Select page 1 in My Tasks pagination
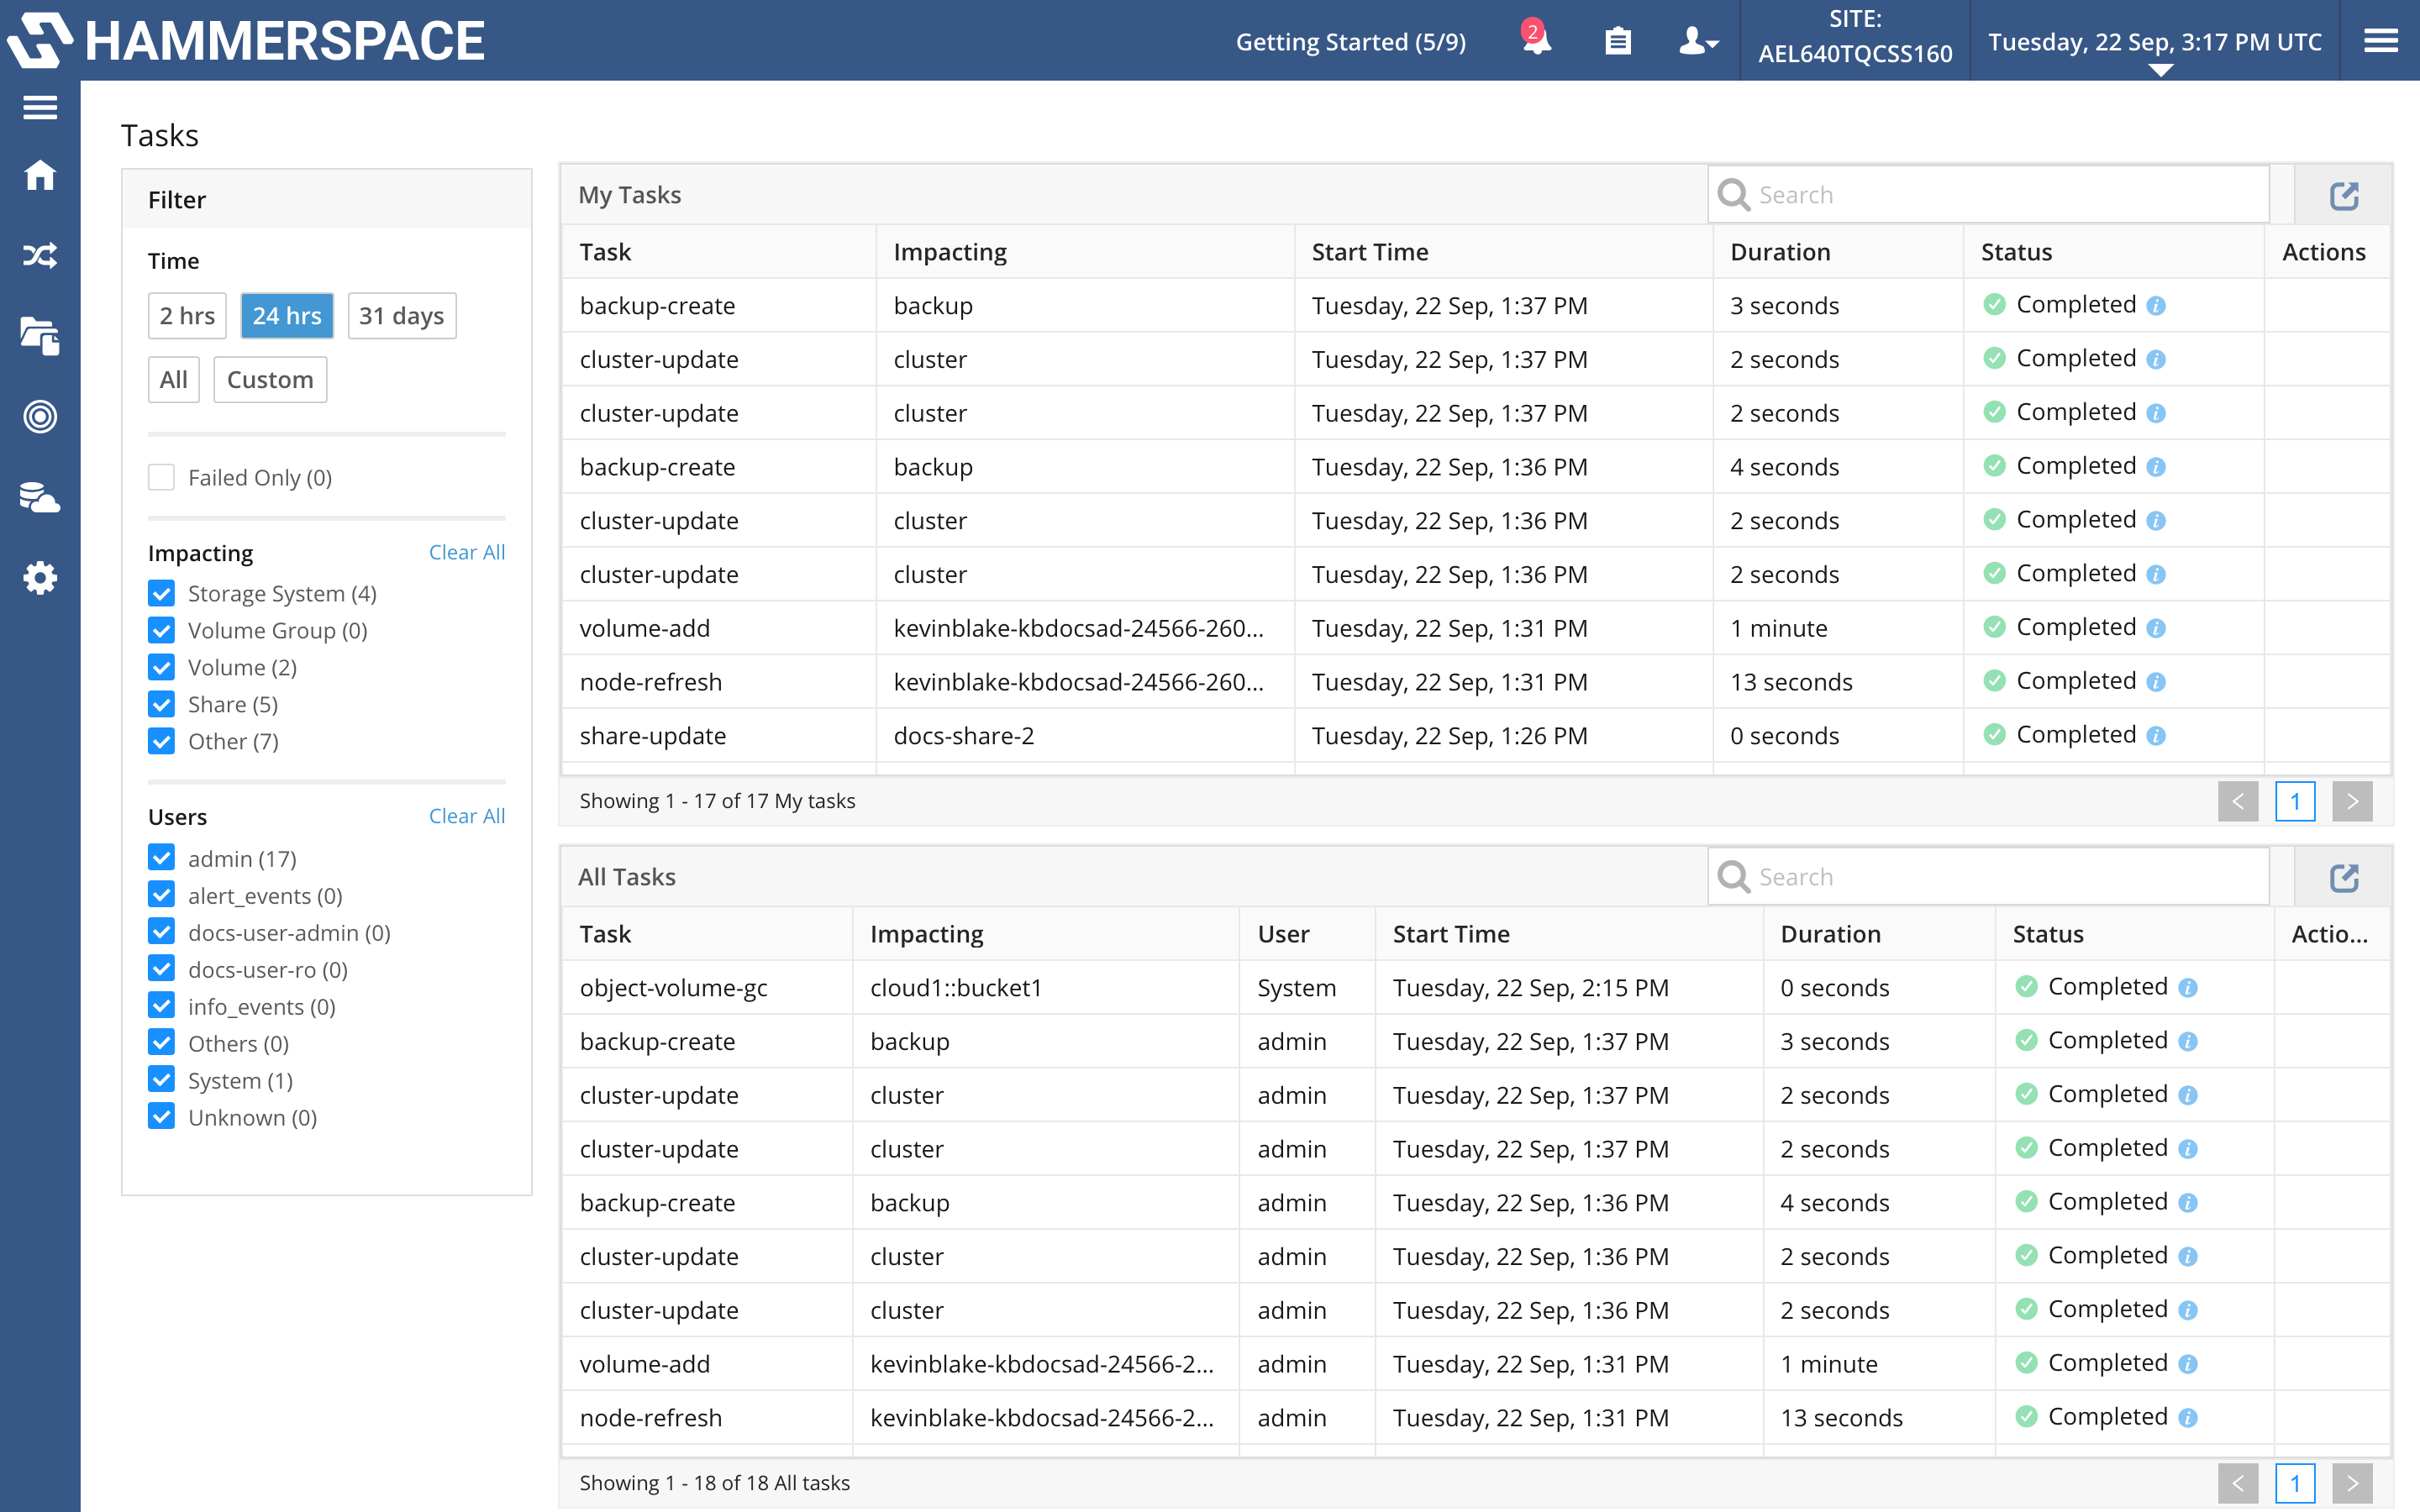The image size is (2420, 1512). click(2295, 801)
